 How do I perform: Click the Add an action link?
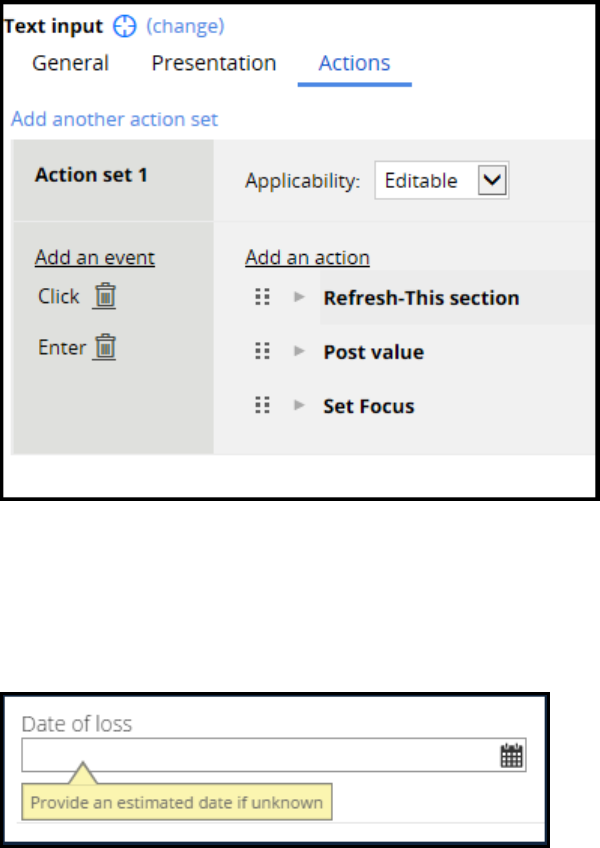pyautogui.click(x=307, y=258)
